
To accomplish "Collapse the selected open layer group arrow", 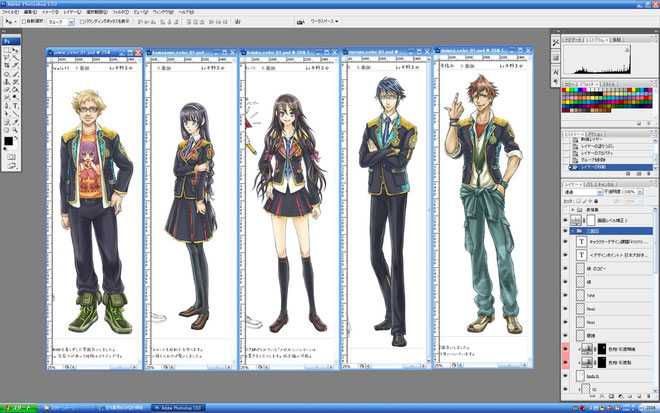I will (x=572, y=231).
